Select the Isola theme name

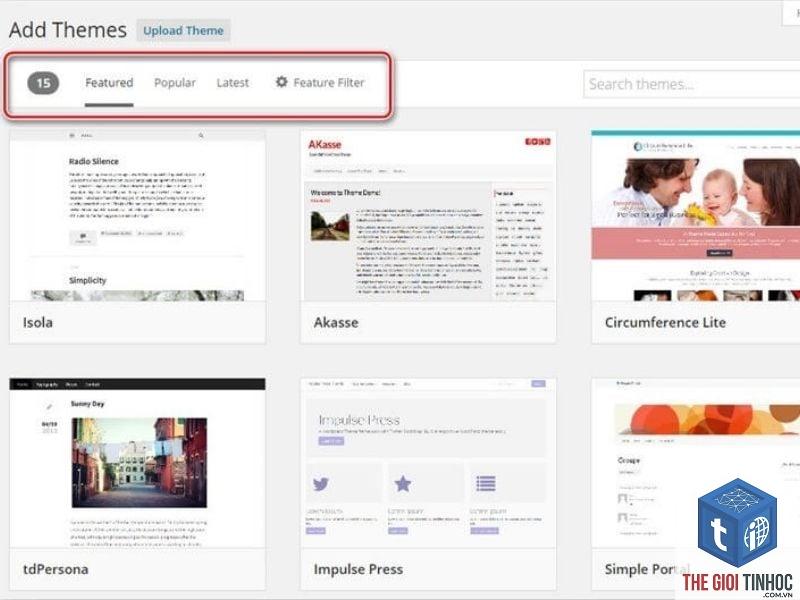38,322
